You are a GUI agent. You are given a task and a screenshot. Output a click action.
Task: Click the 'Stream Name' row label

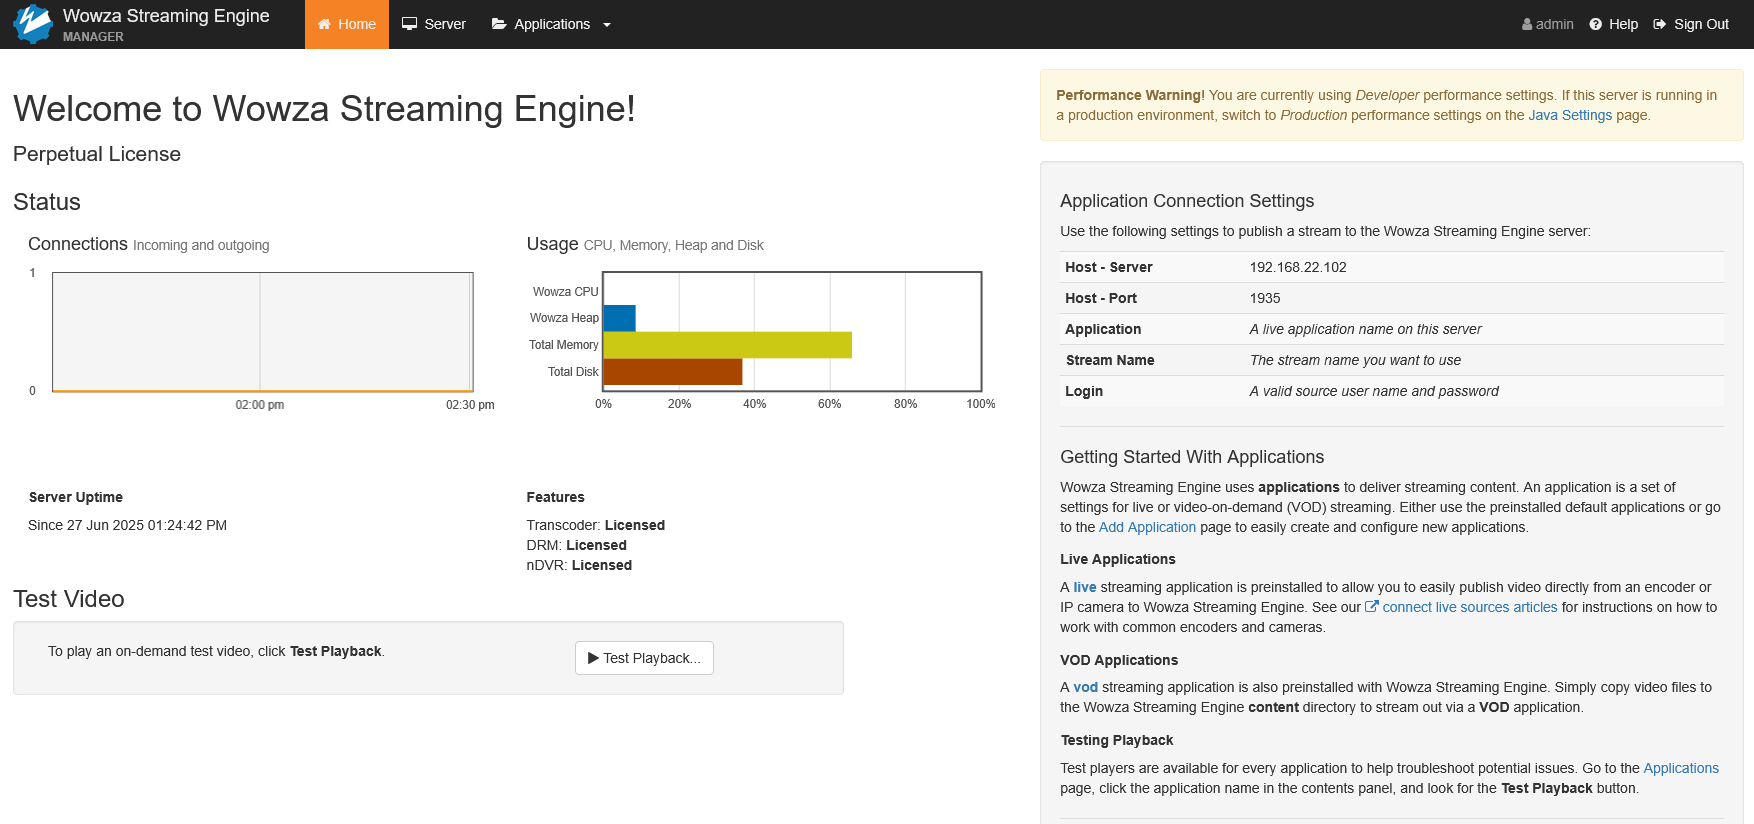pos(1110,360)
